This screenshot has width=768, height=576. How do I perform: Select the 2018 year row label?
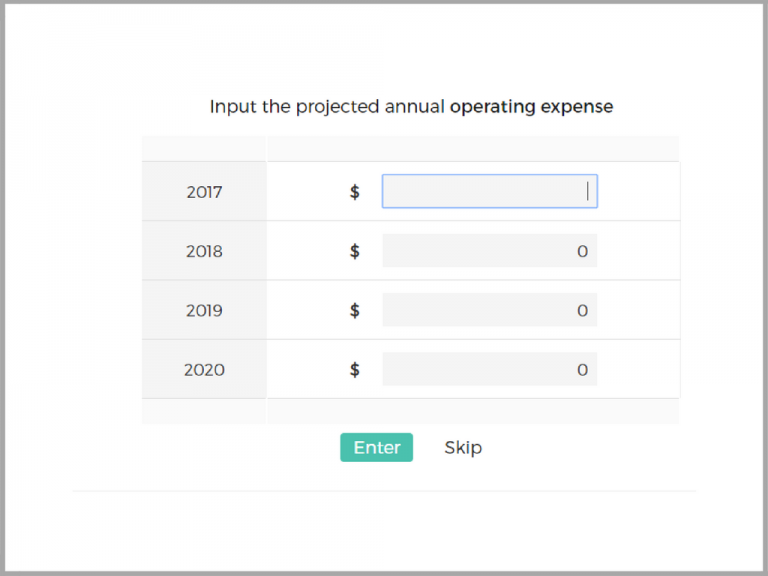(204, 251)
